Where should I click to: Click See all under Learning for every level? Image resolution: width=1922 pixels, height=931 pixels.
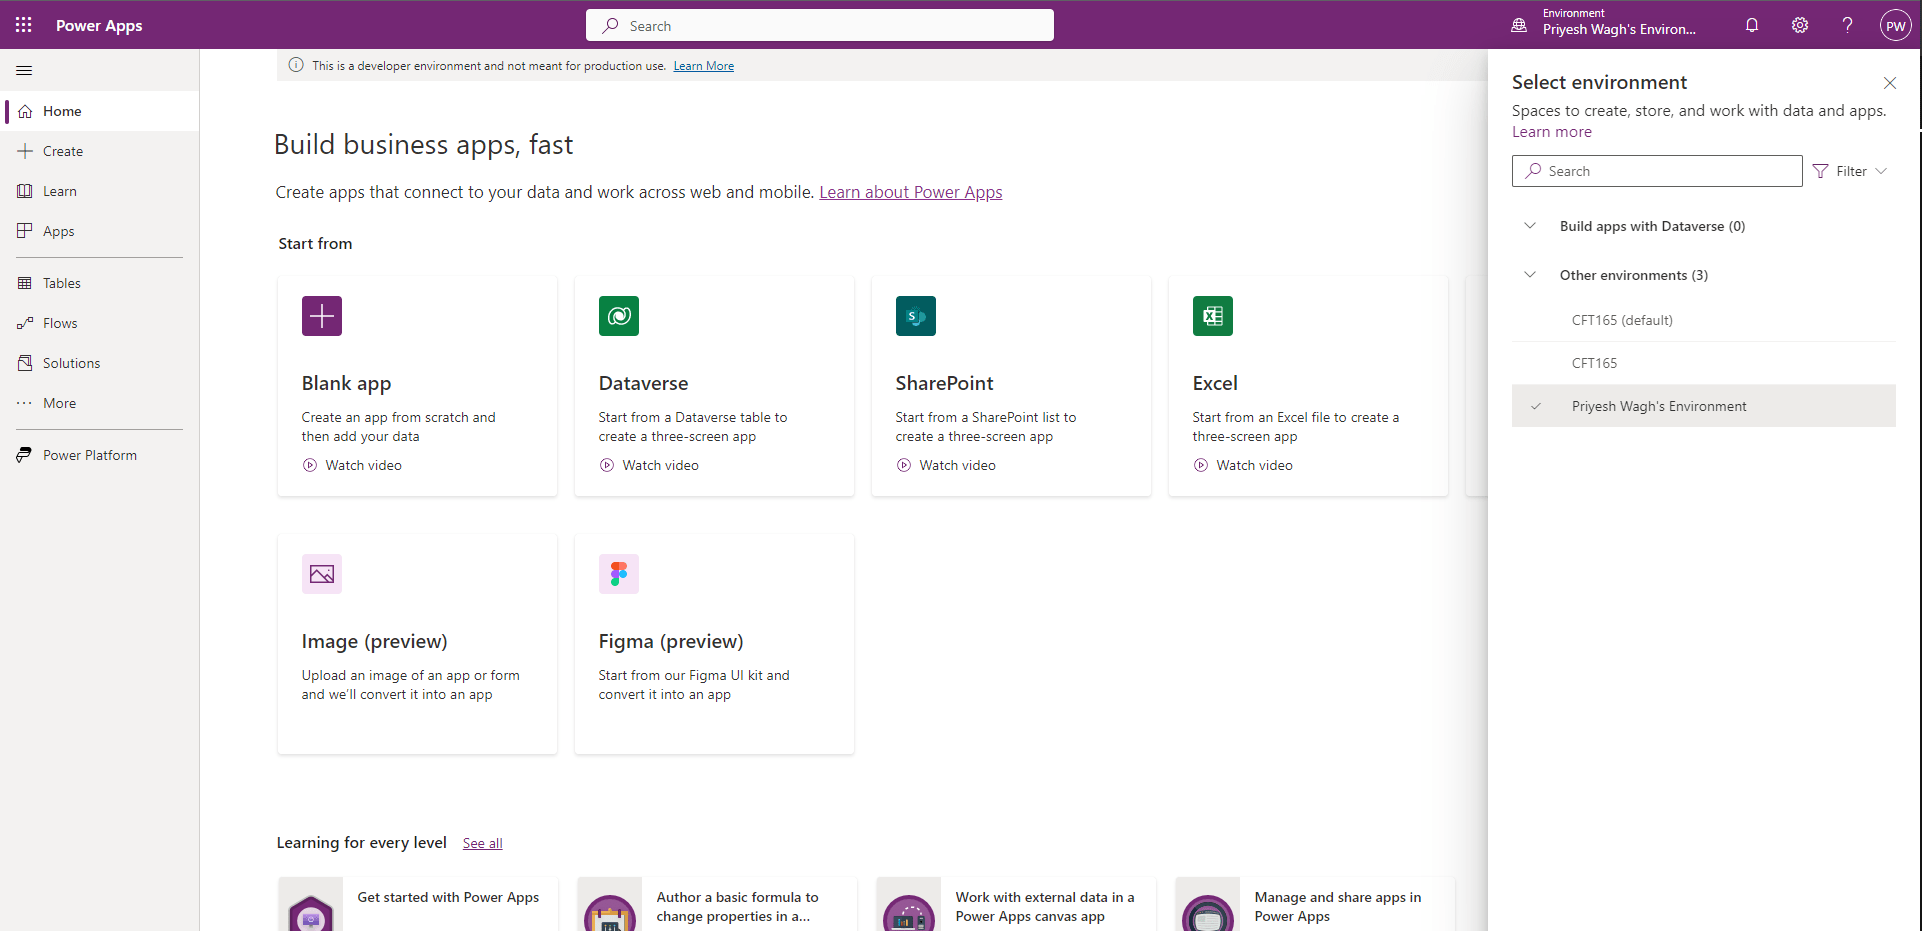(x=482, y=842)
